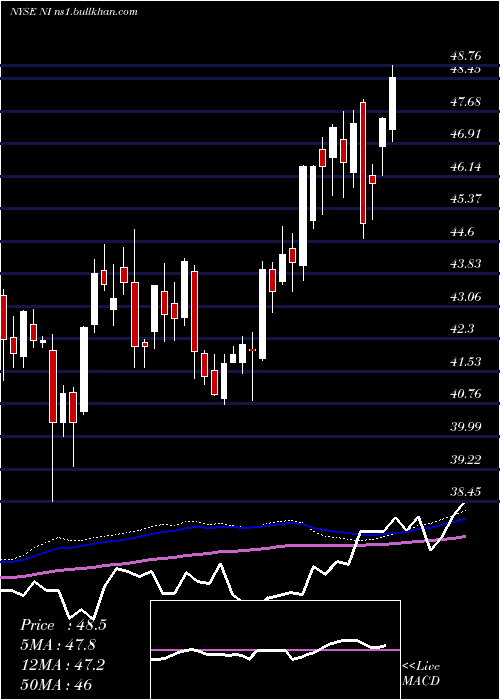Click the Price : 48.5 readout
The width and height of the screenshot is (500, 700).
click(63, 625)
